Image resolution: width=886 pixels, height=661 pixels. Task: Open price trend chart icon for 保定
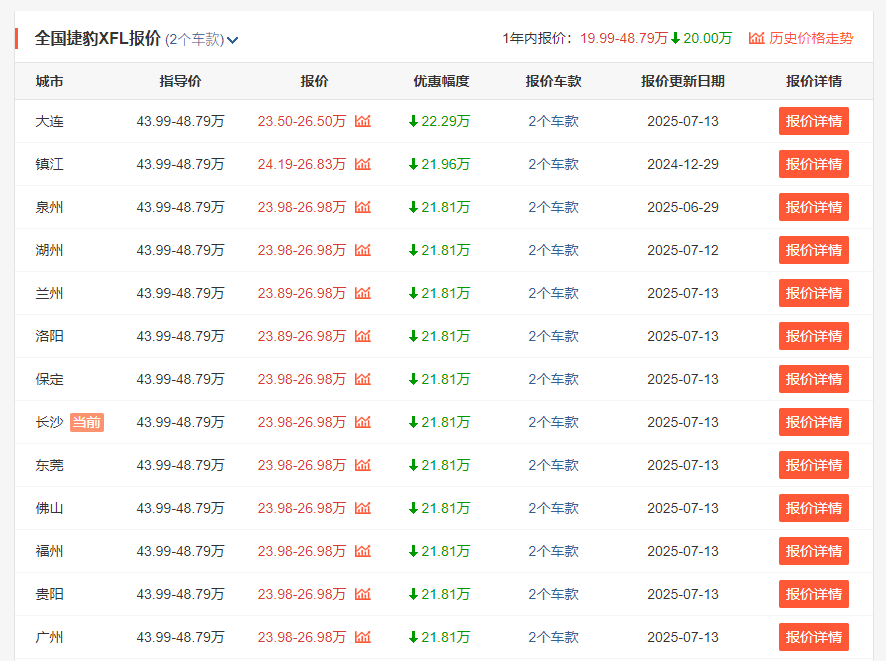tap(363, 379)
